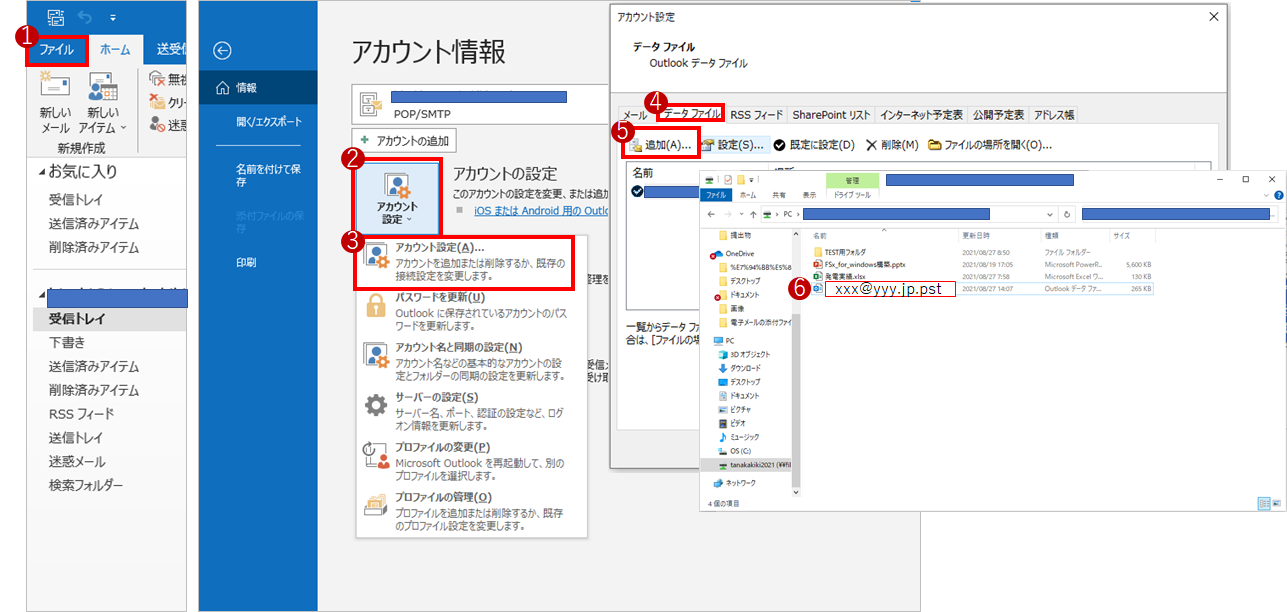1287x612 pixels.
Task: Open the 検索フォルダー item
Action: pyautogui.click(x=86, y=486)
